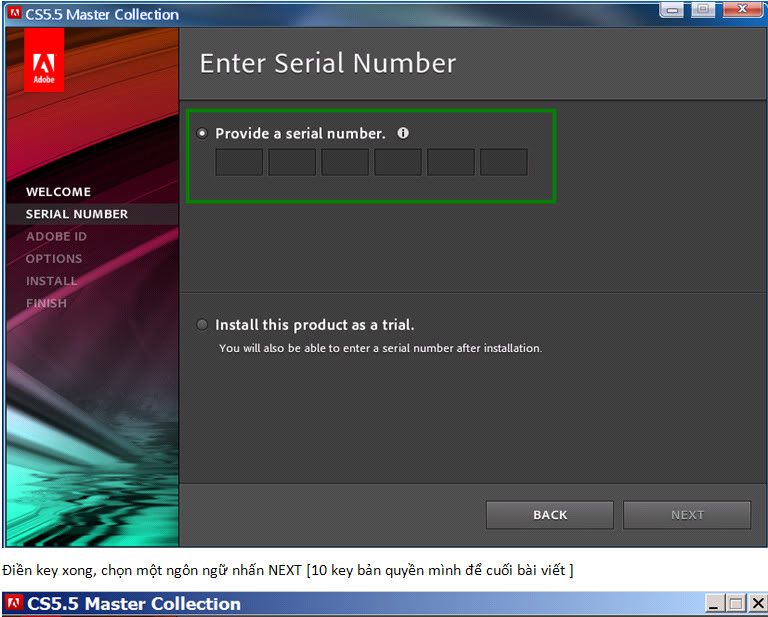Select the SERIAL NUMBER step in sidebar

click(77, 214)
